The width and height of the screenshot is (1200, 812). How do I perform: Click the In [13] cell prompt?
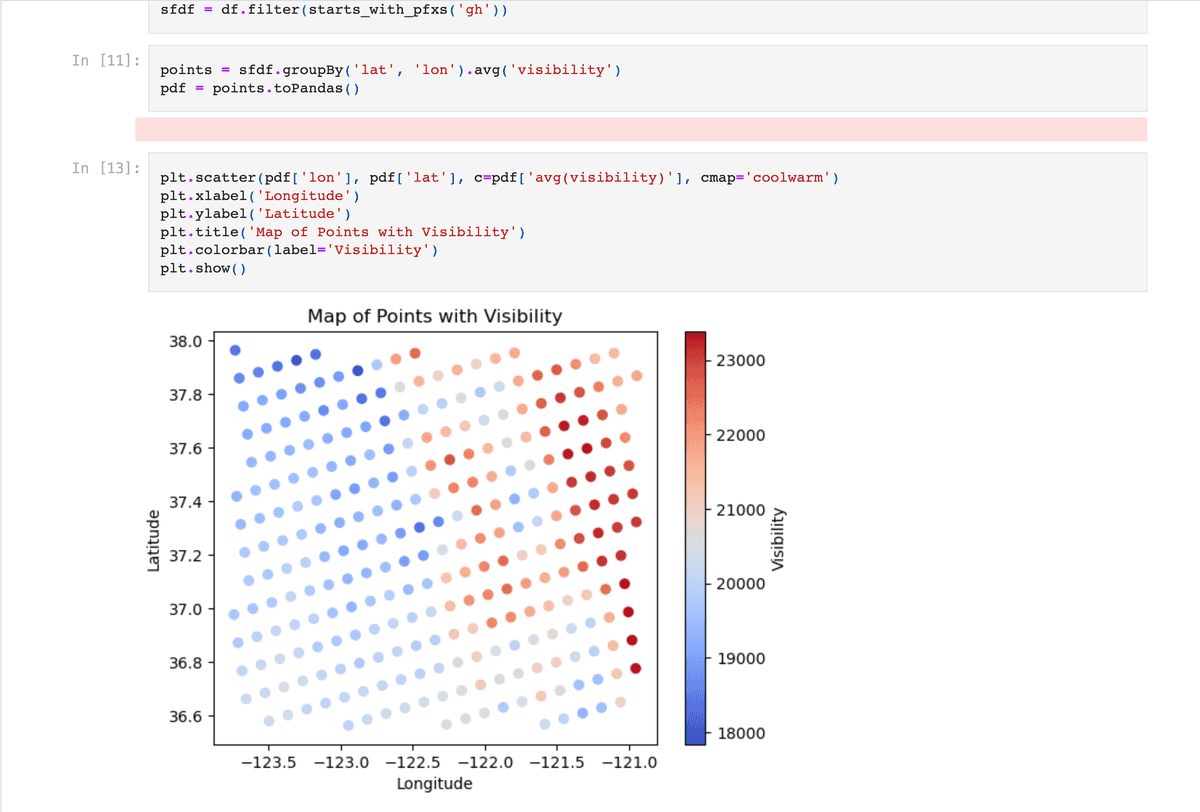point(105,168)
